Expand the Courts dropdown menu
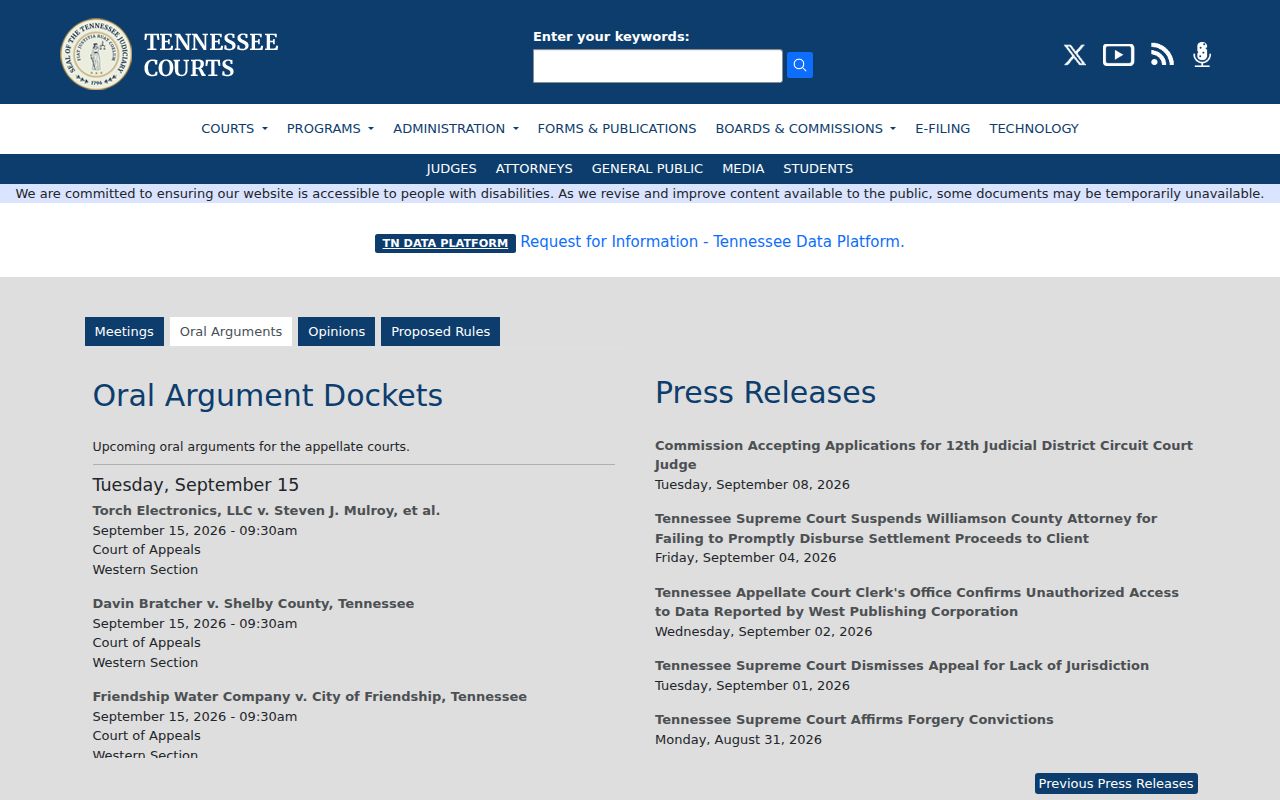The width and height of the screenshot is (1280, 800). (234, 128)
